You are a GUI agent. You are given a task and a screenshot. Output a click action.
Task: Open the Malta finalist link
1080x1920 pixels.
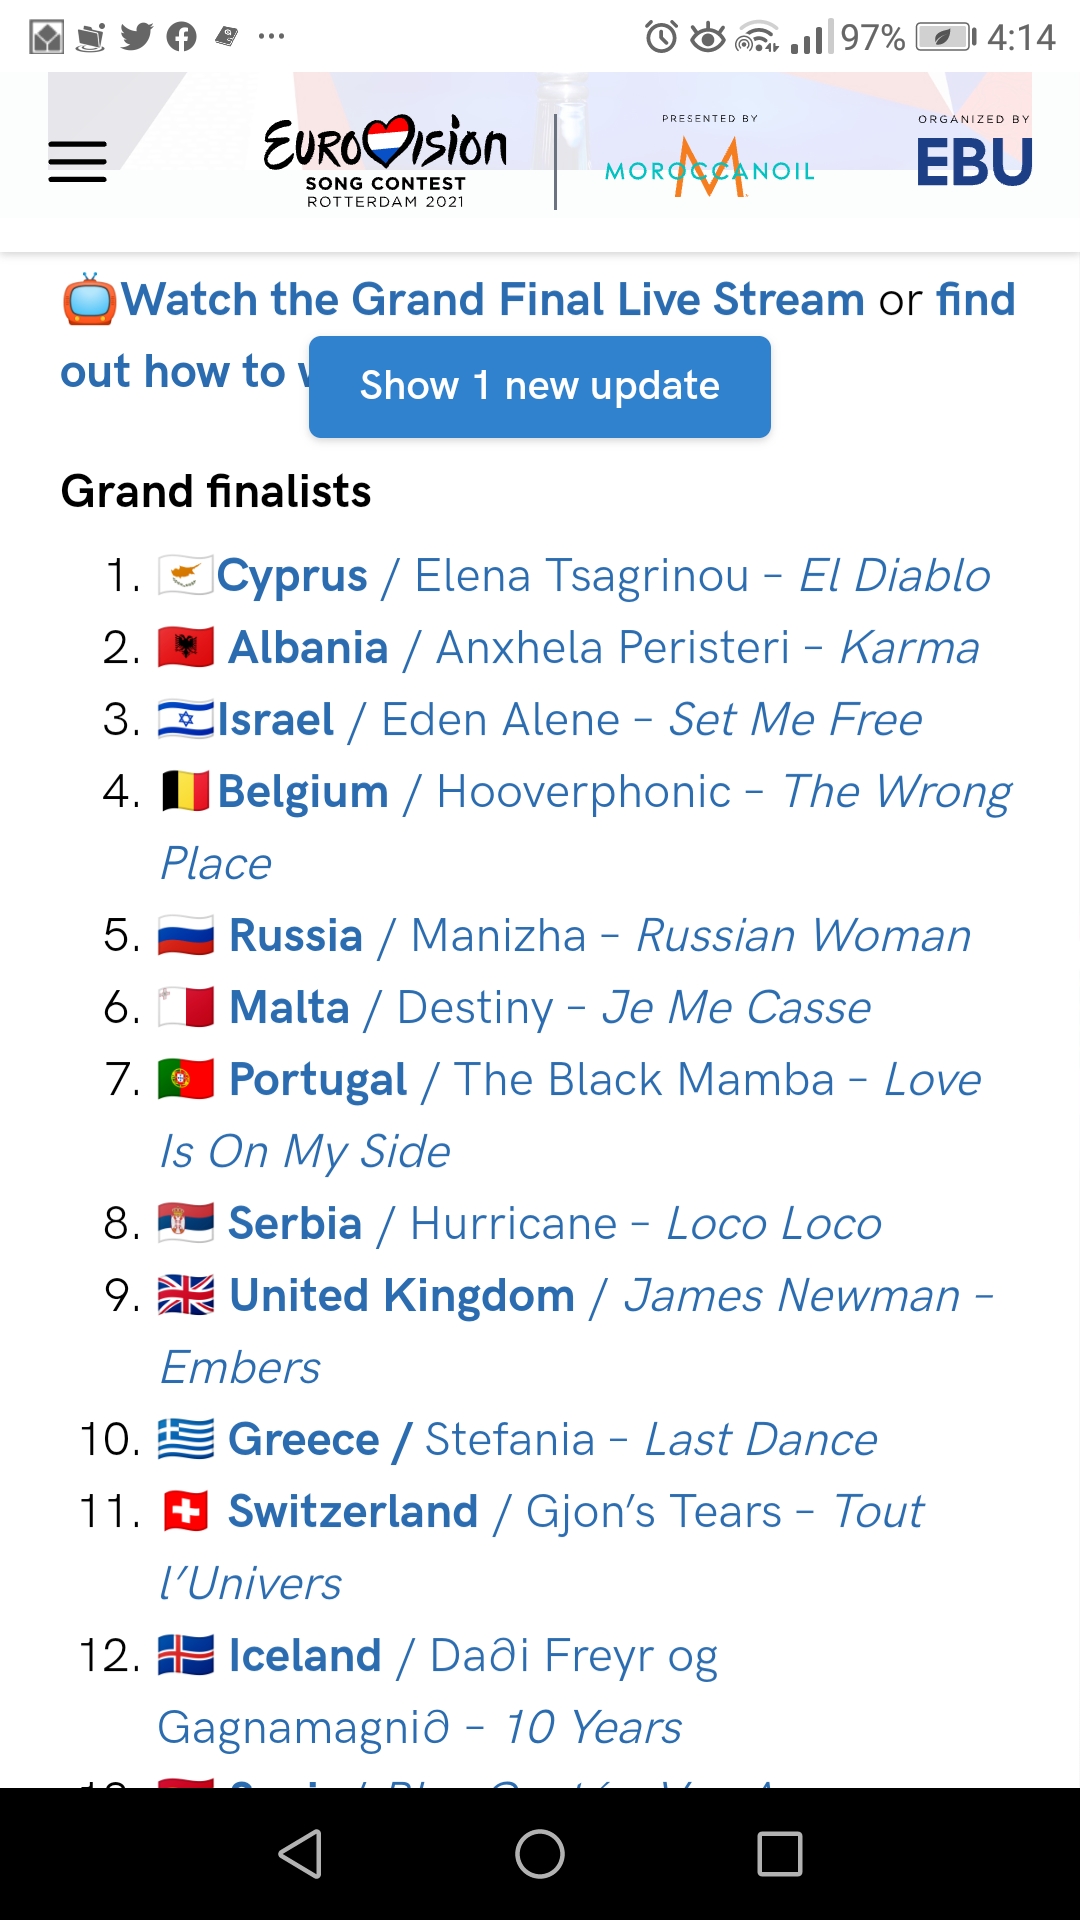tap(289, 1008)
